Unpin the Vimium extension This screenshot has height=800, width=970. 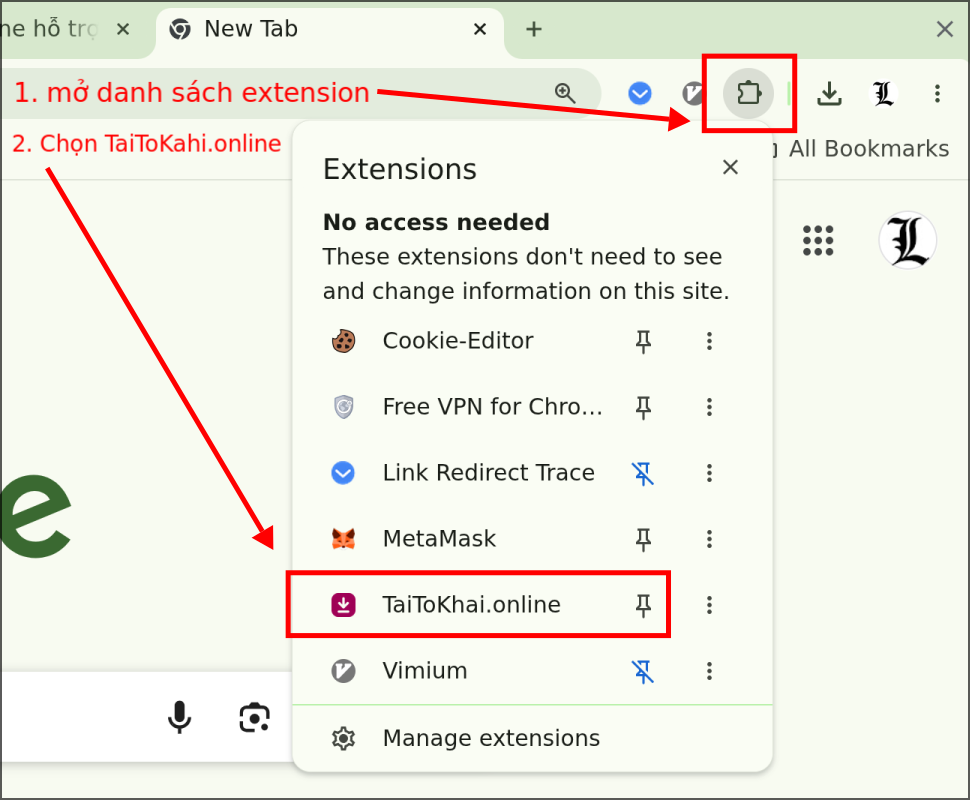643,671
